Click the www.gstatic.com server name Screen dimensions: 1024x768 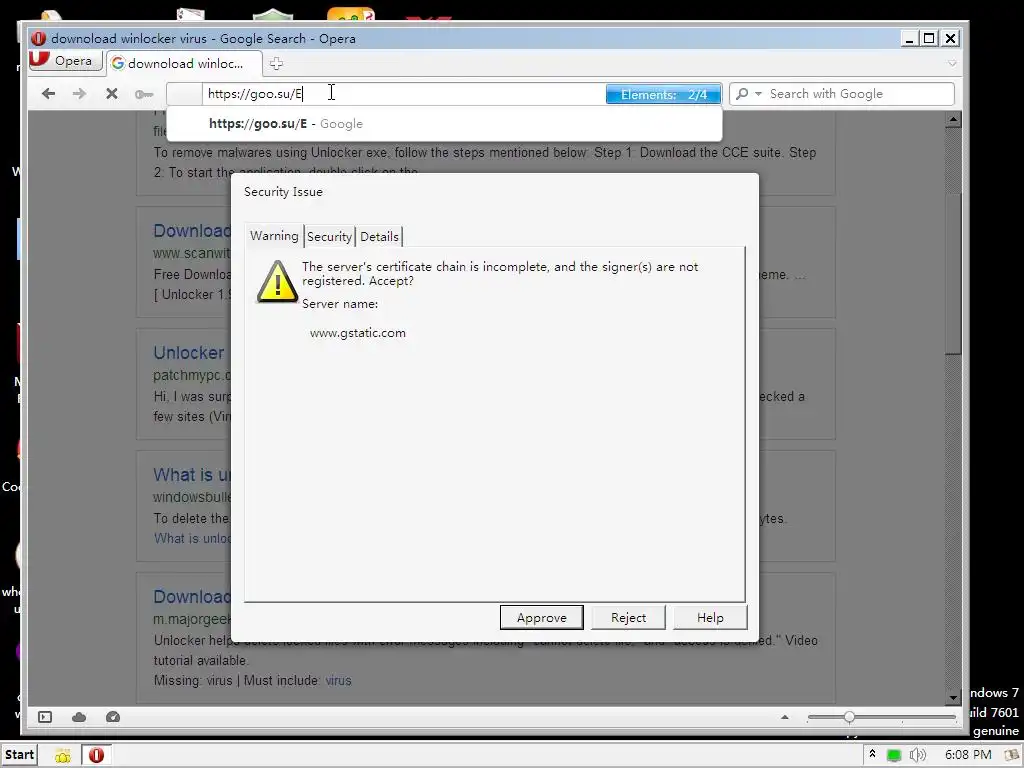[358, 332]
